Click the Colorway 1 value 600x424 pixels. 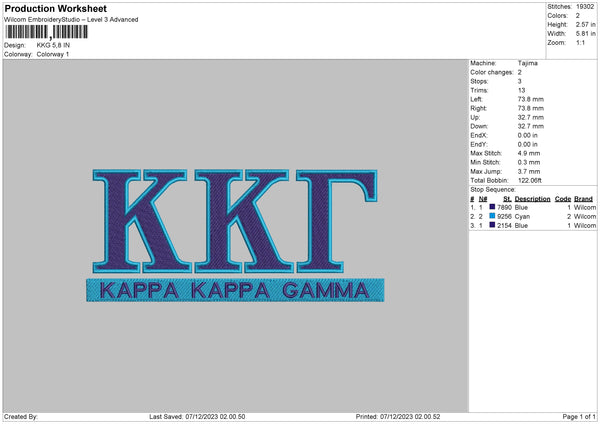click(53, 54)
